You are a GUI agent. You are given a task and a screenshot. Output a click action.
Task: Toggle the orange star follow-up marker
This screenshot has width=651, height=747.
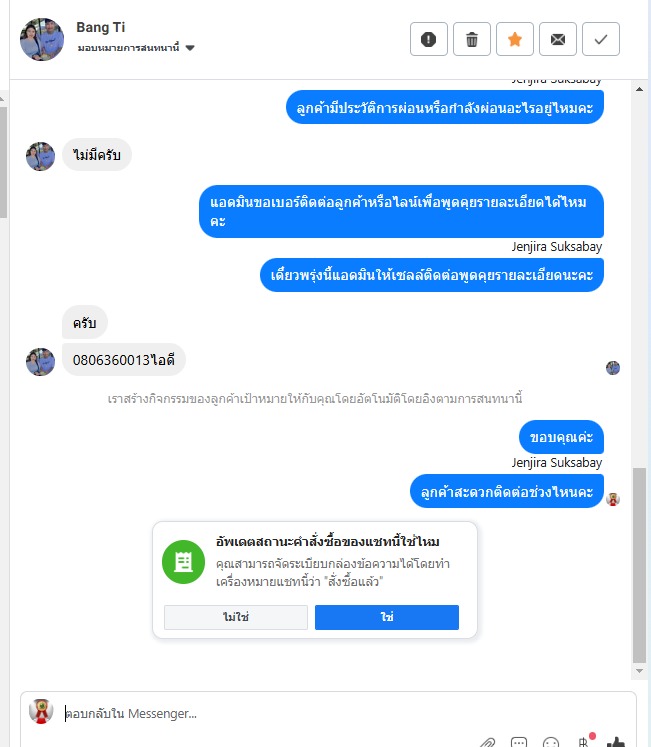pos(515,39)
